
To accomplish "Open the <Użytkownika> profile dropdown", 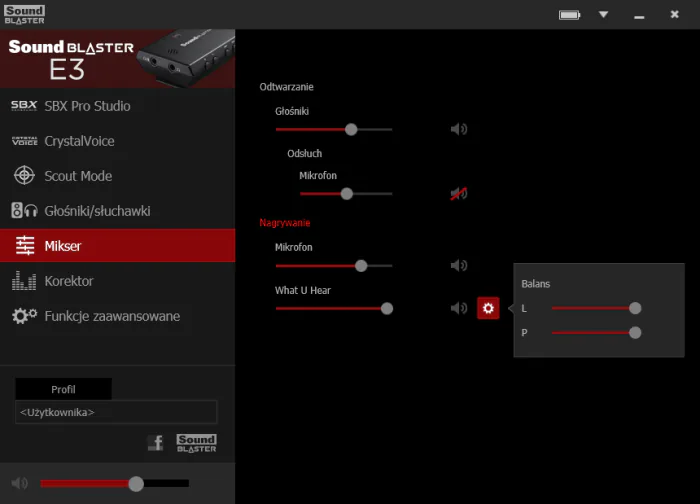I will (116, 412).
